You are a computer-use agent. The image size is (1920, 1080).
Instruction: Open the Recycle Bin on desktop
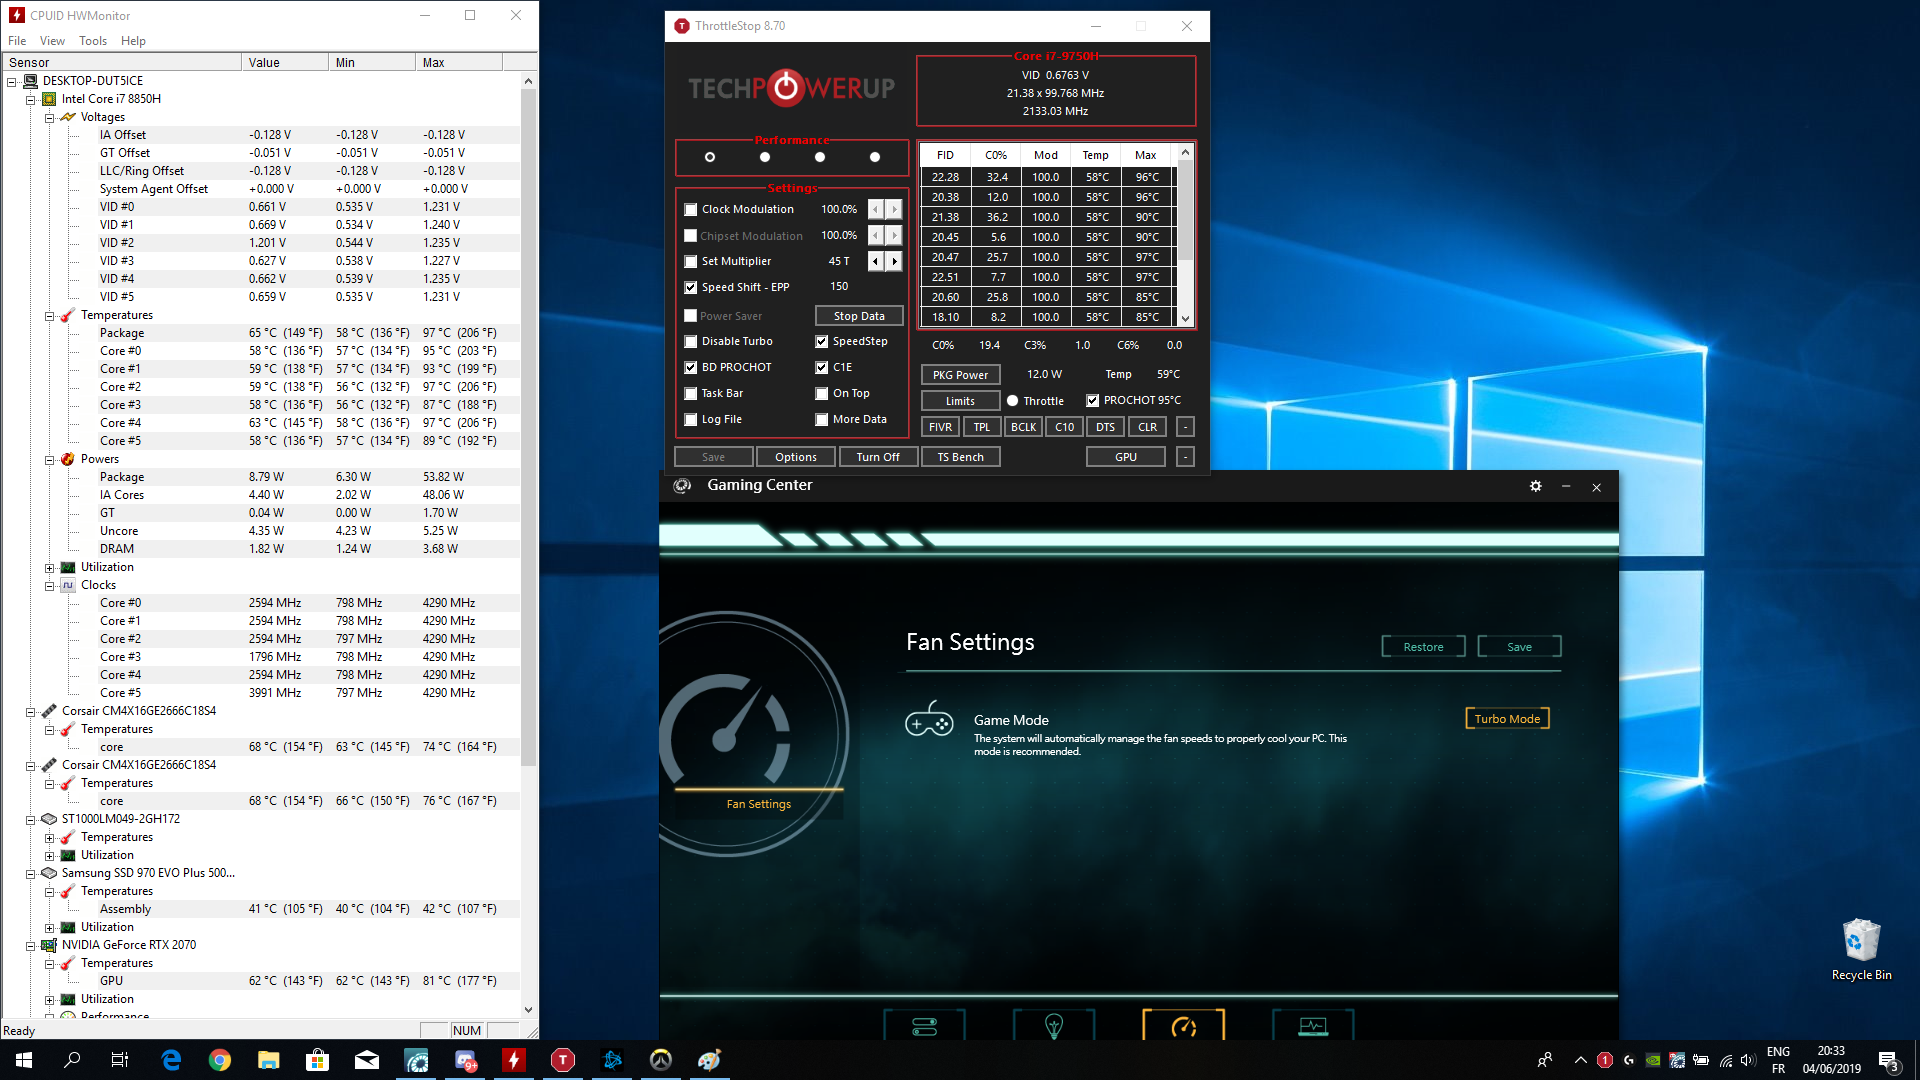pyautogui.click(x=1861, y=950)
